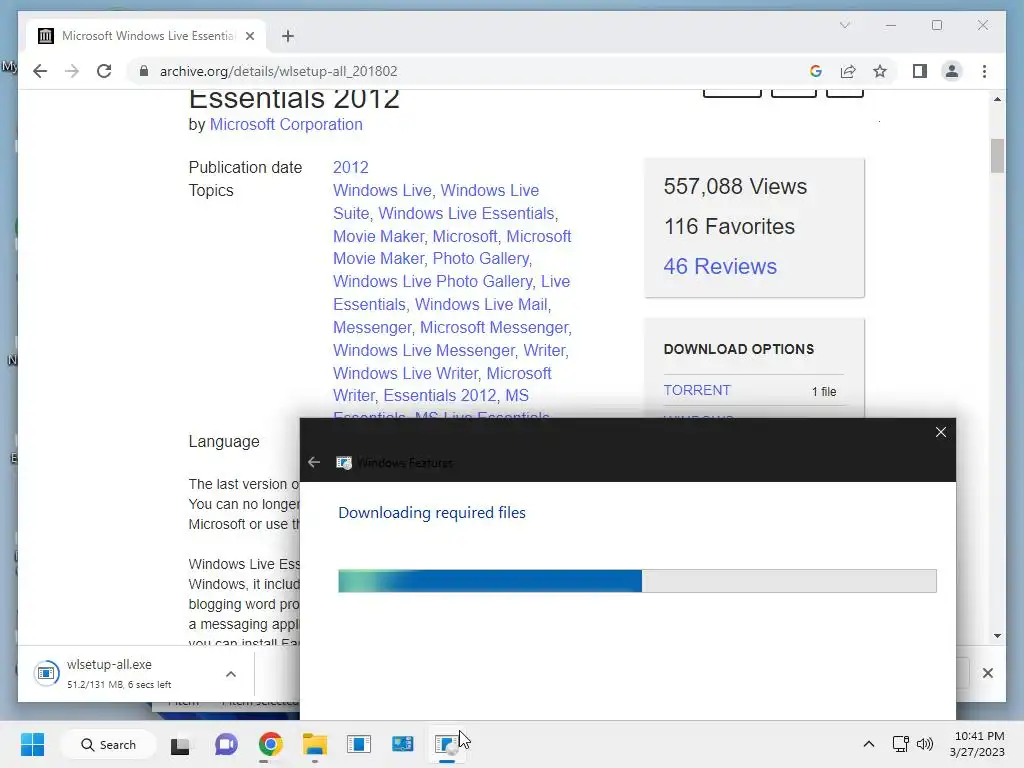Open the 46 Reviews link

click(720, 266)
